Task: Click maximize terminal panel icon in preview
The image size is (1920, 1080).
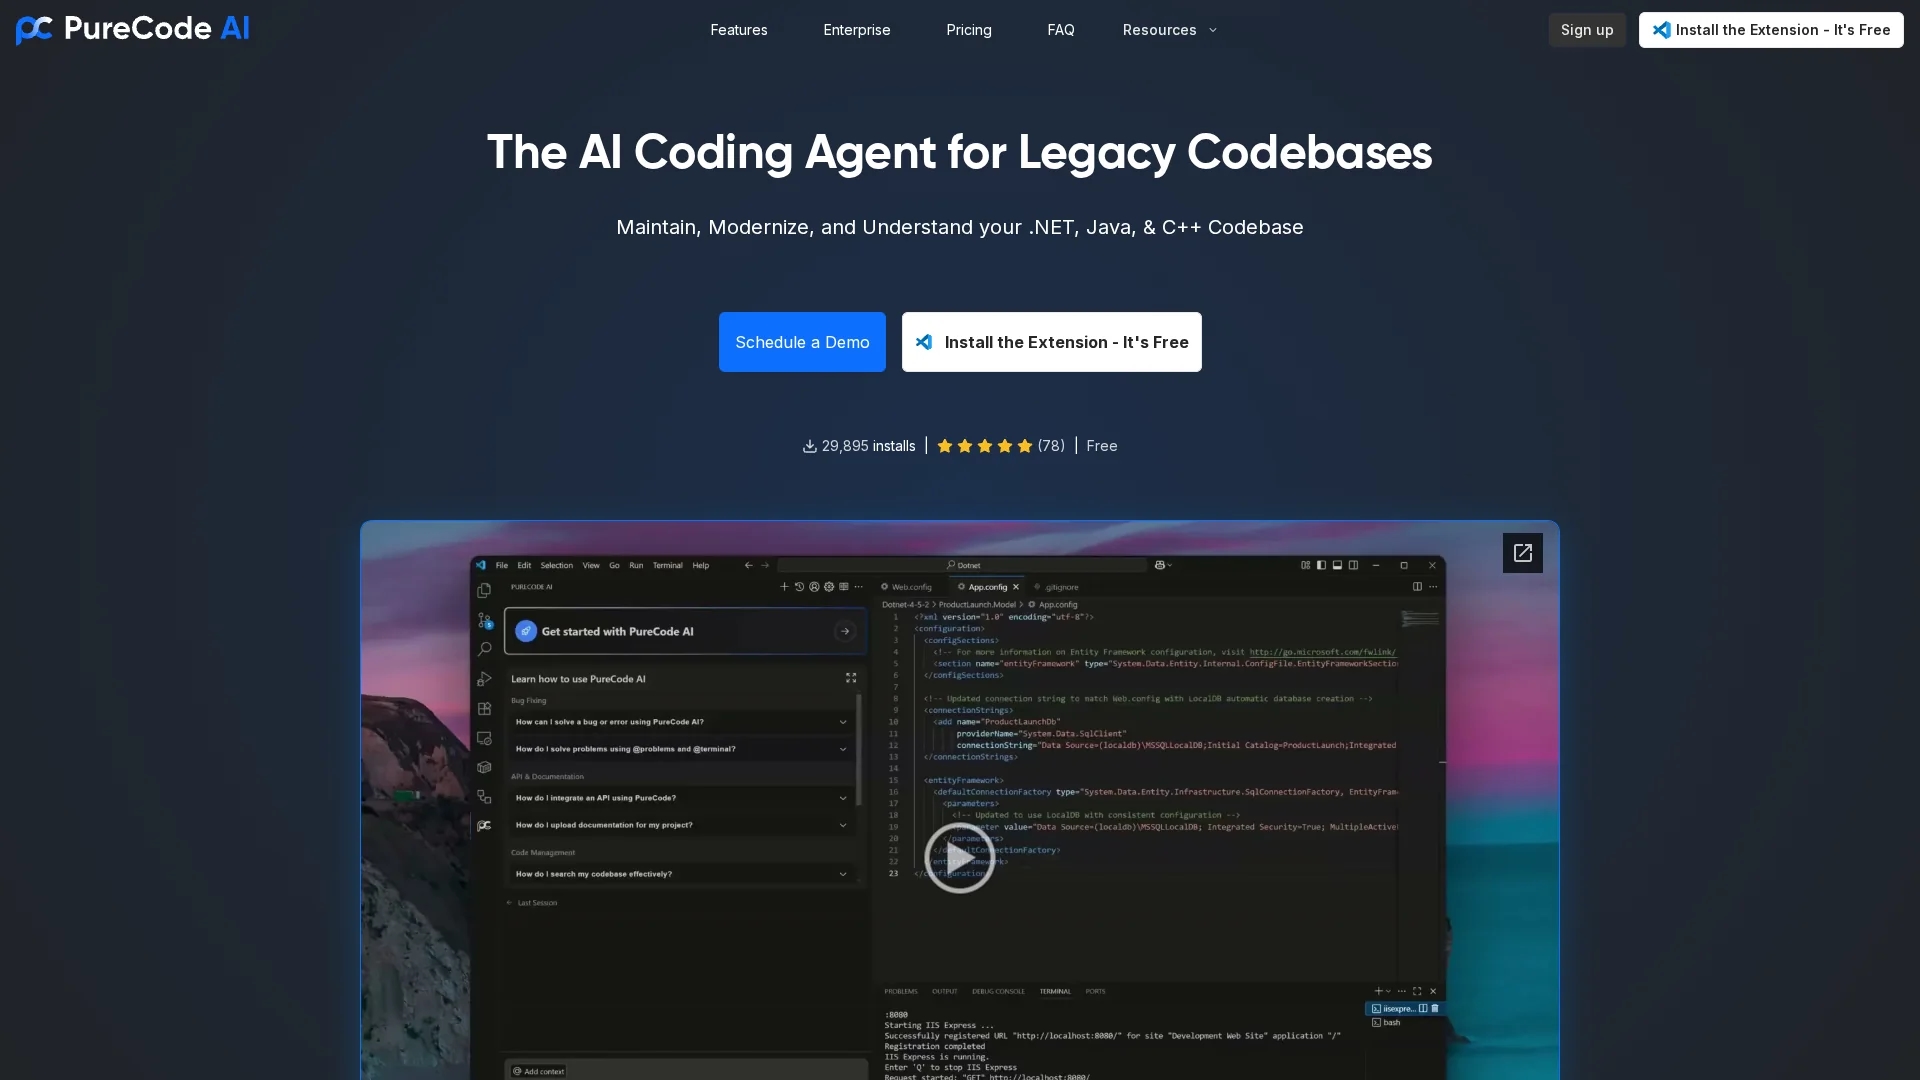Action: (x=1417, y=992)
